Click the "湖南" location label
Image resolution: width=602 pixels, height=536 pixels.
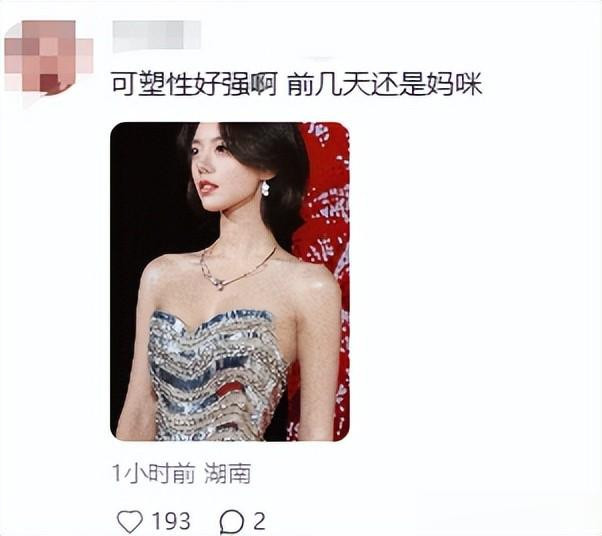(x=228, y=473)
